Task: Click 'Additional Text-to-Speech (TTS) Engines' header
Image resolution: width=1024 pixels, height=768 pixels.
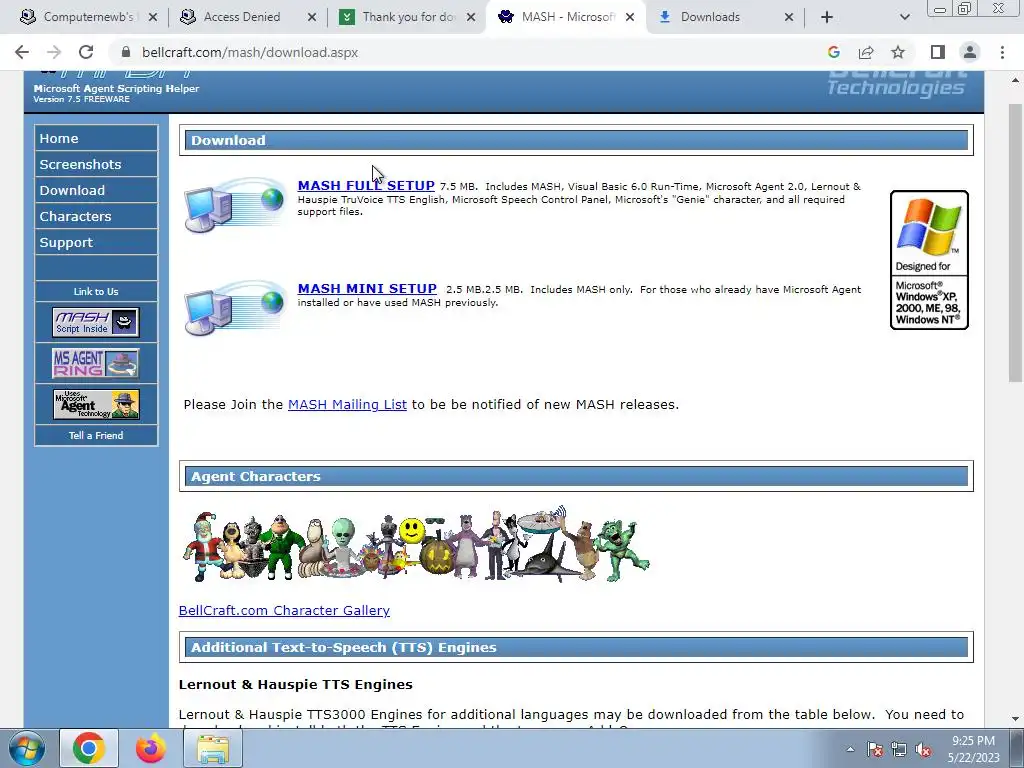Action: [576, 647]
